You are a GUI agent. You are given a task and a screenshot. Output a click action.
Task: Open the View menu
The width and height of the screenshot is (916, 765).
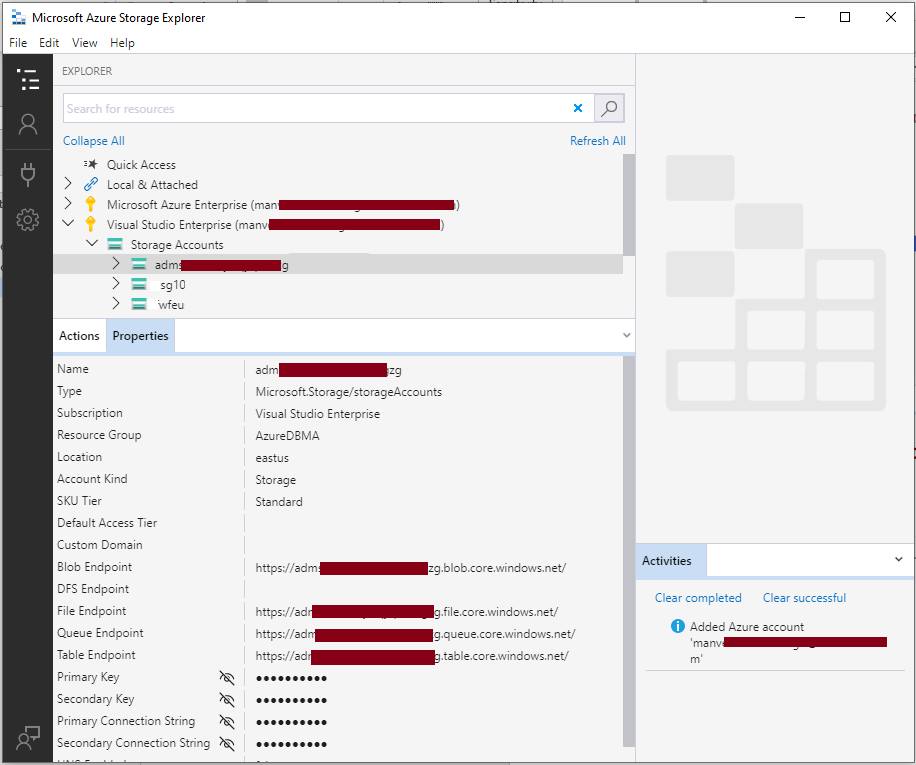click(85, 43)
